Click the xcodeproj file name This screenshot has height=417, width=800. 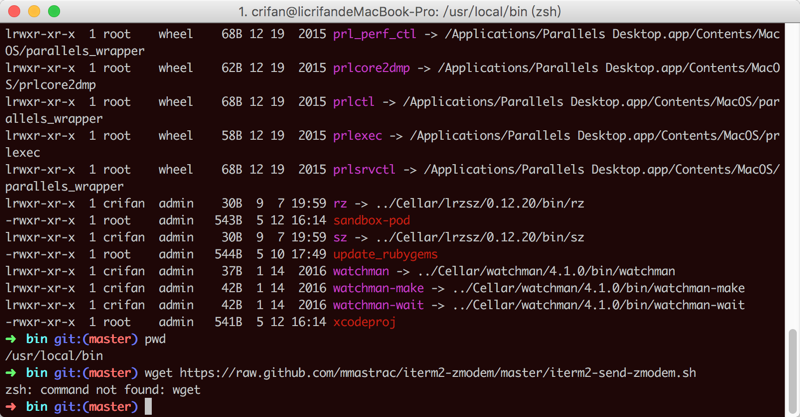tap(364, 322)
